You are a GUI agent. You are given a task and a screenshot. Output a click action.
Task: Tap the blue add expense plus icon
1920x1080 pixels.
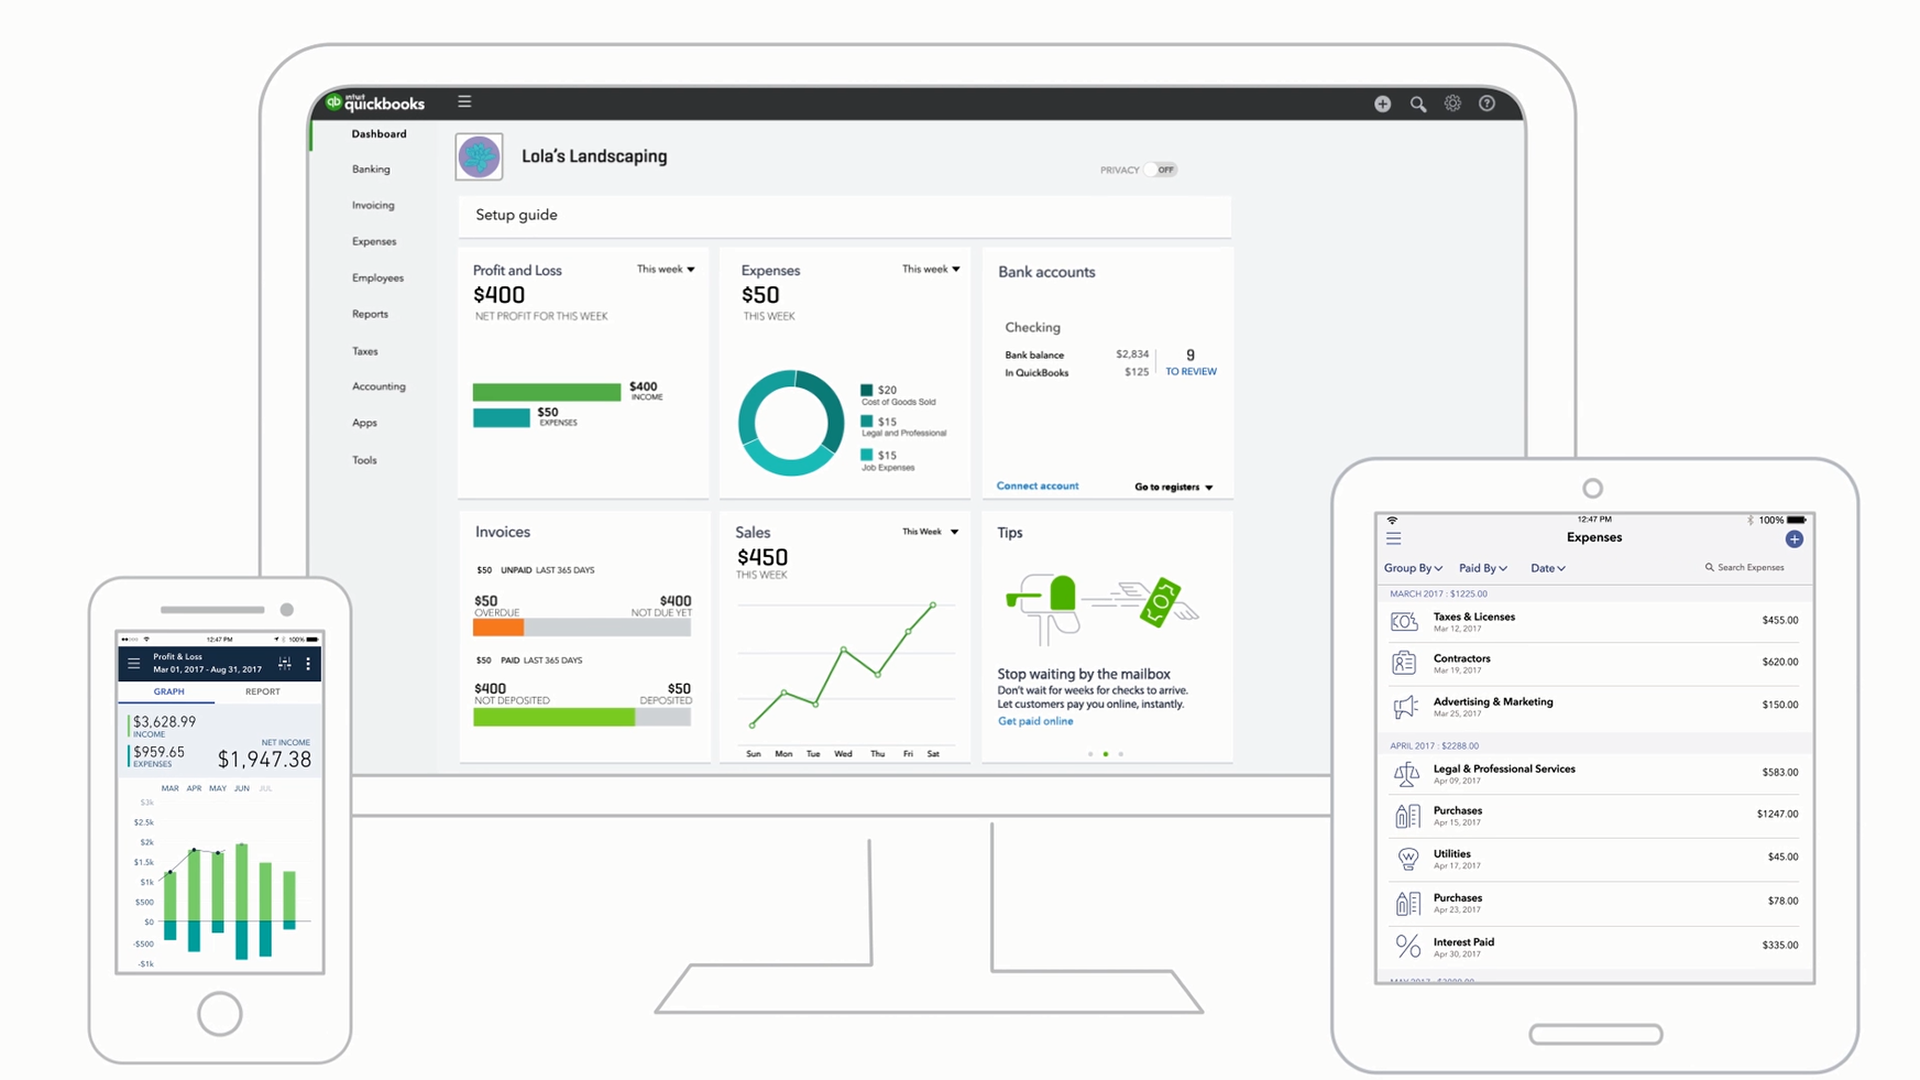click(1794, 539)
